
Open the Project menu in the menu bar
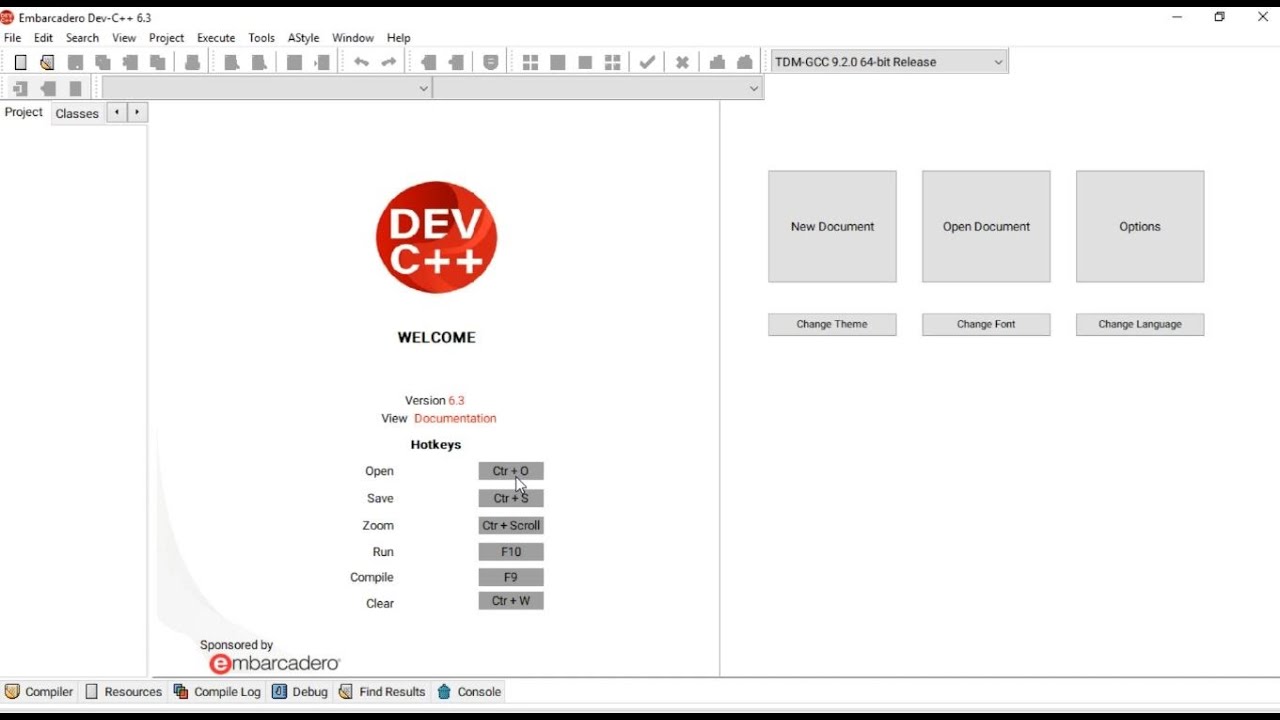(166, 38)
